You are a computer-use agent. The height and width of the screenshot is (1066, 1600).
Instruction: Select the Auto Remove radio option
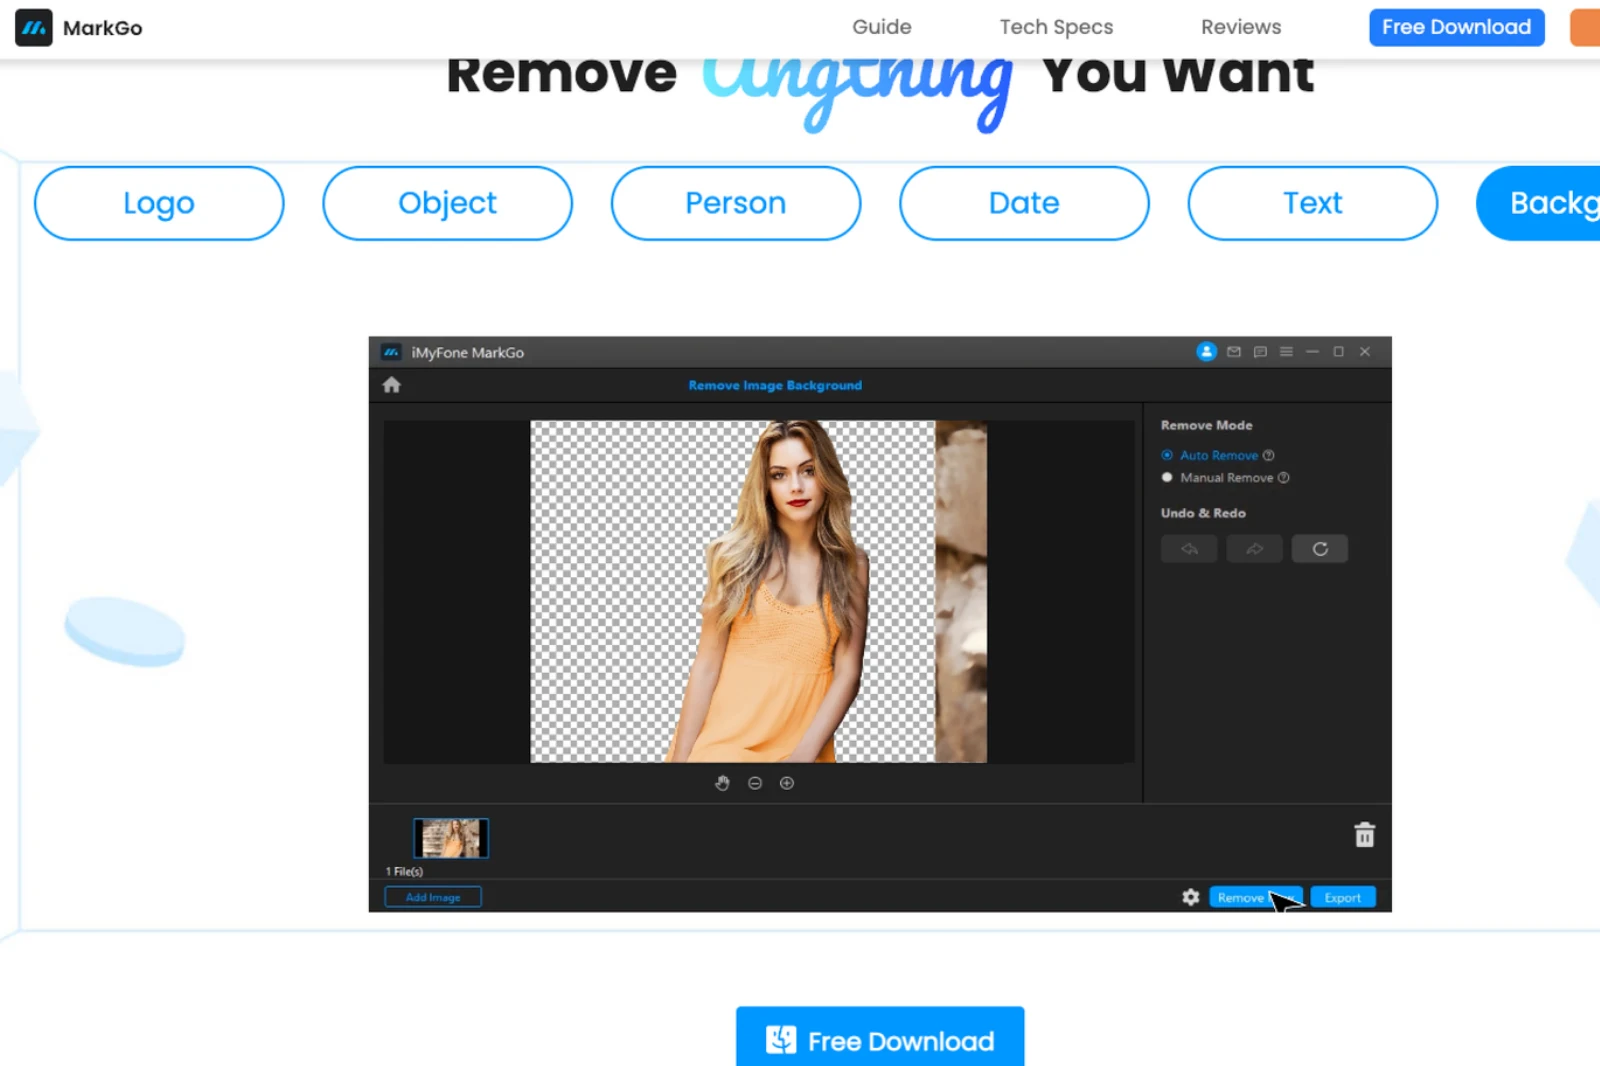(1167, 455)
